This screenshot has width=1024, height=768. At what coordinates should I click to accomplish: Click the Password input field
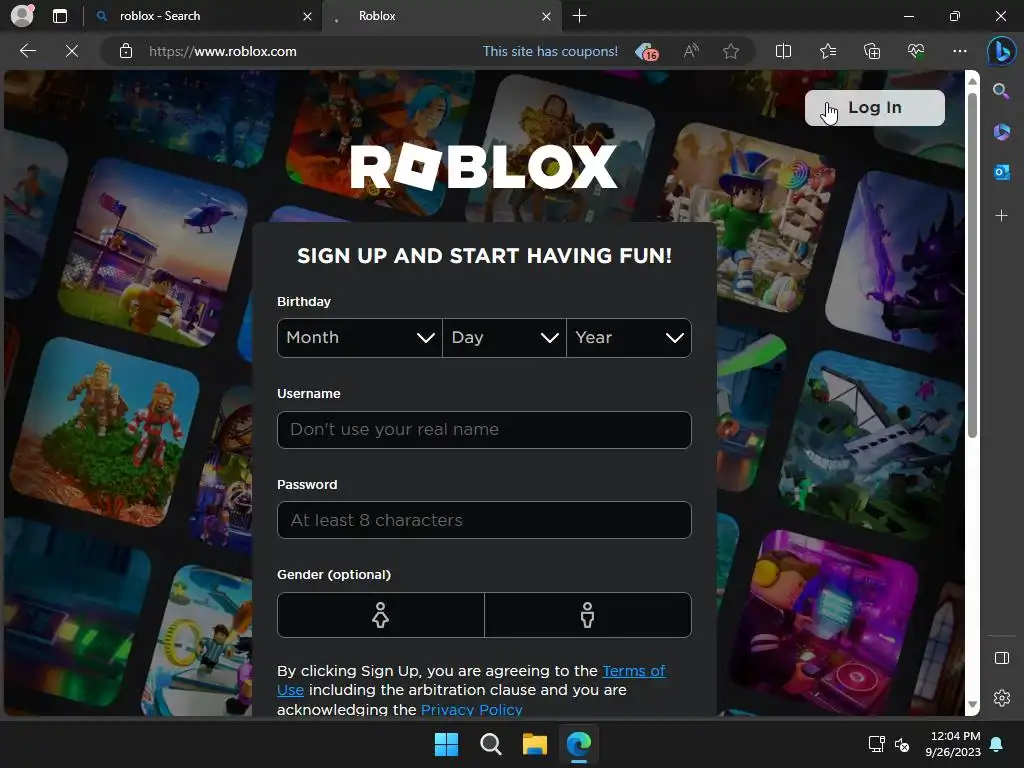click(484, 520)
